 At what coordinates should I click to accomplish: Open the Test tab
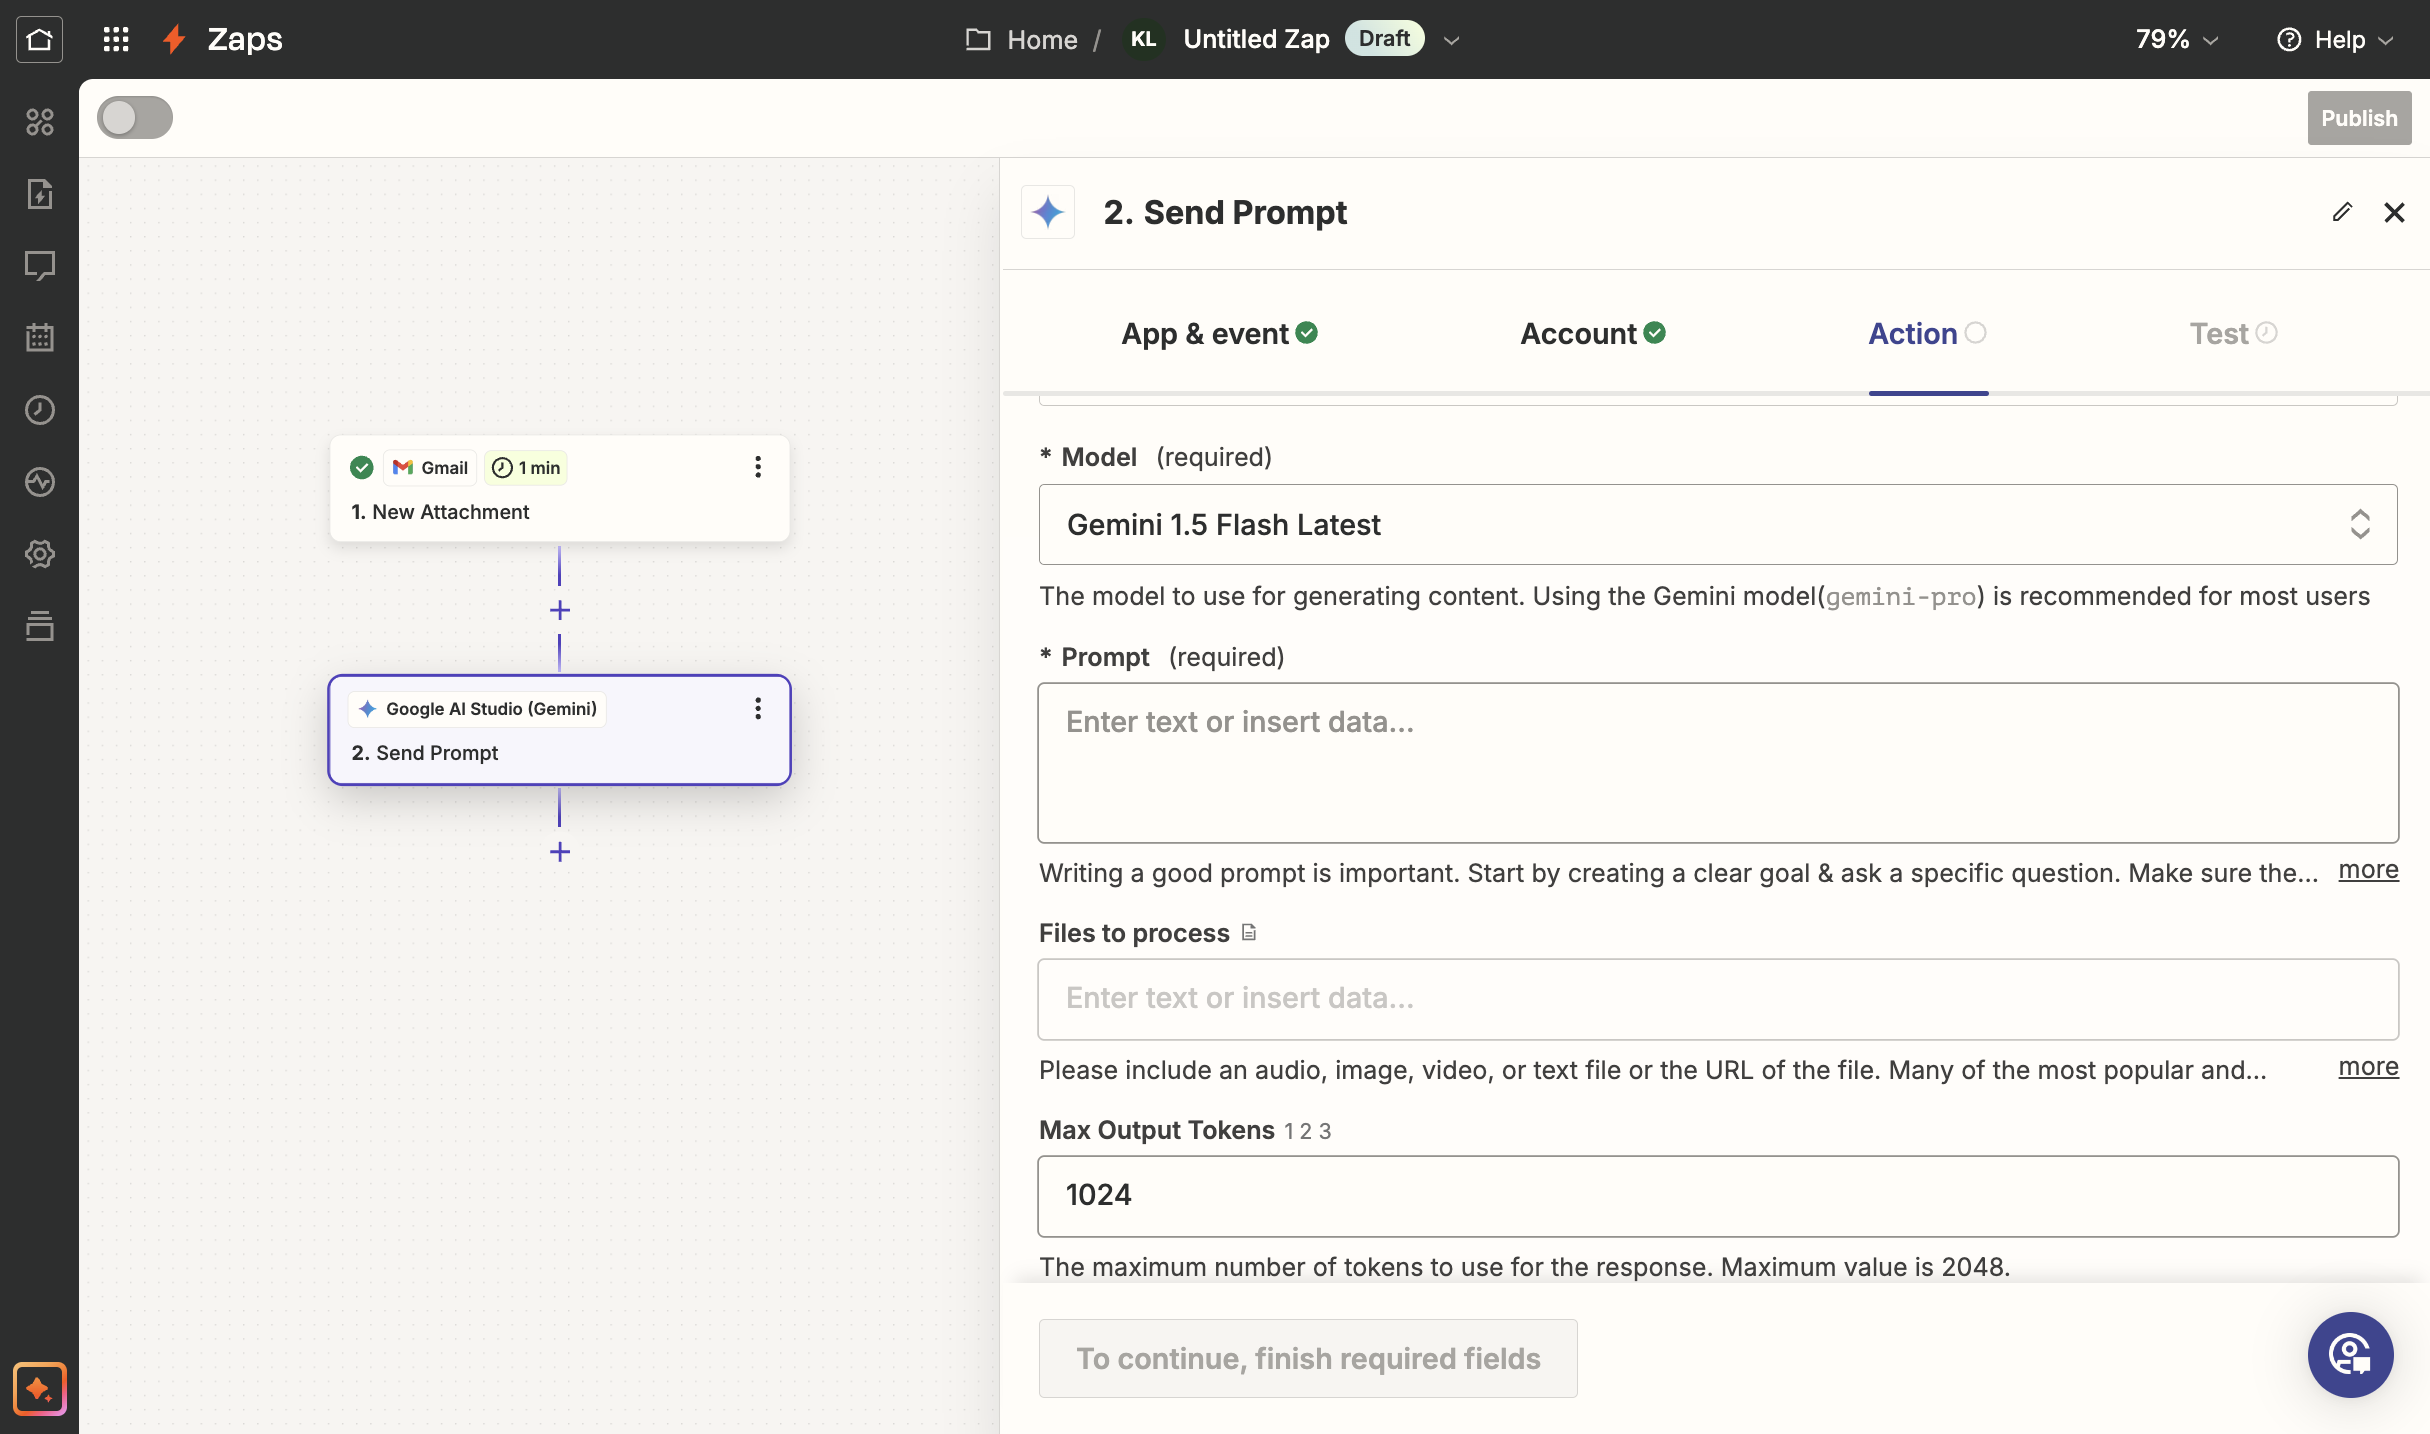point(2233,334)
